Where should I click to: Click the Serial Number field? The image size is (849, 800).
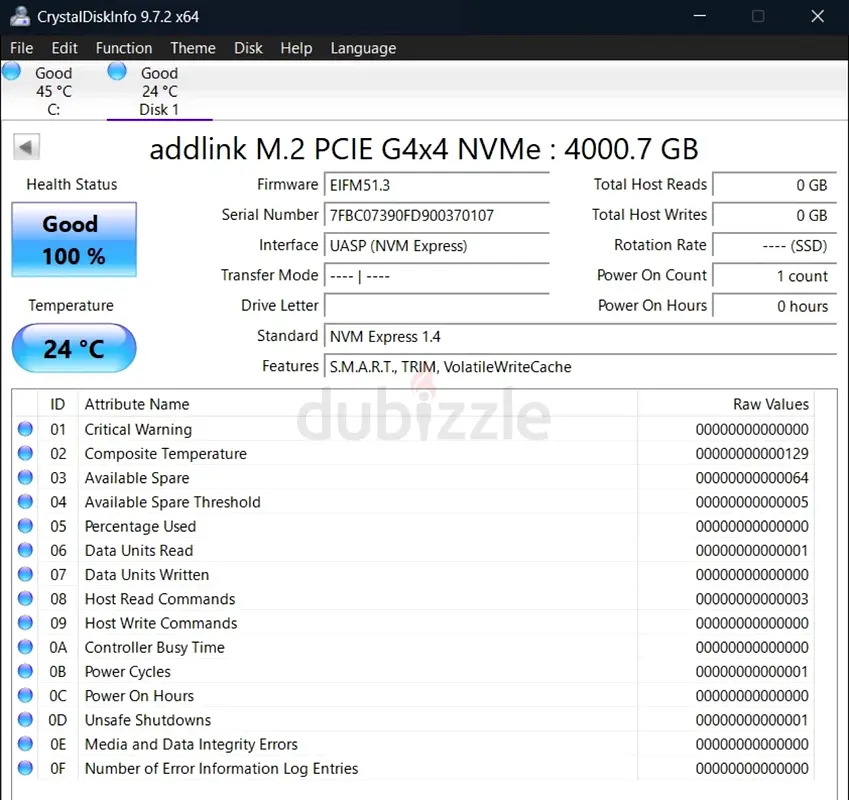tap(436, 215)
